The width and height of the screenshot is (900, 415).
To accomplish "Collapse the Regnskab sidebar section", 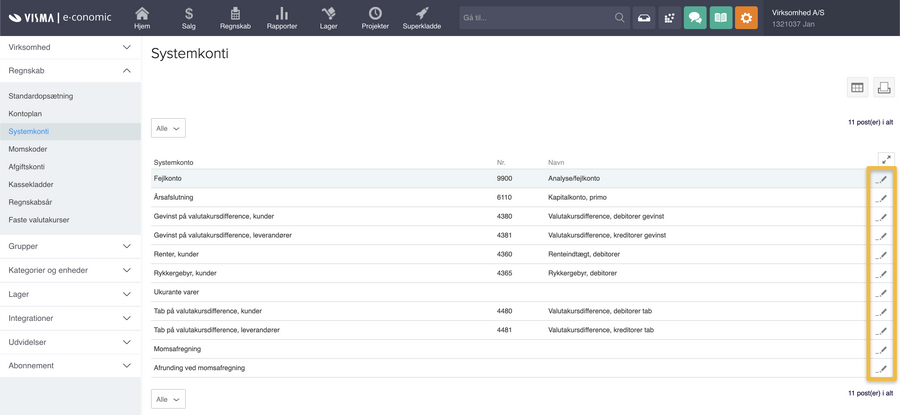I will click(126, 71).
